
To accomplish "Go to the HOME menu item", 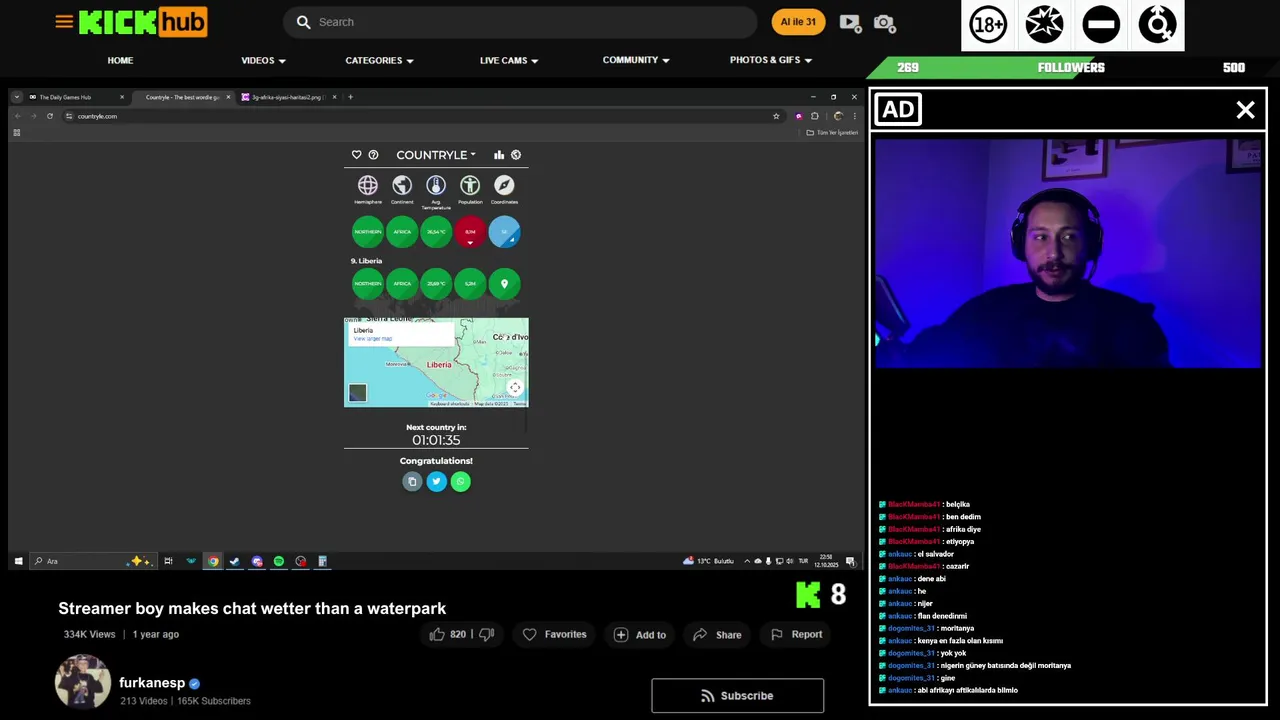I will [120, 60].
